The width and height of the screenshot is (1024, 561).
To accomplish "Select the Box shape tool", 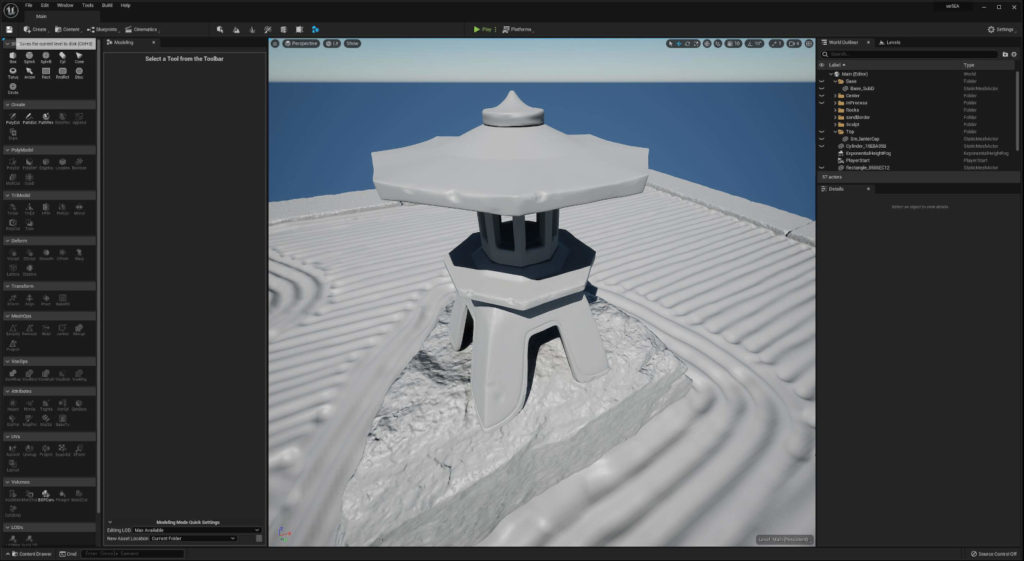I will (12, 57).
